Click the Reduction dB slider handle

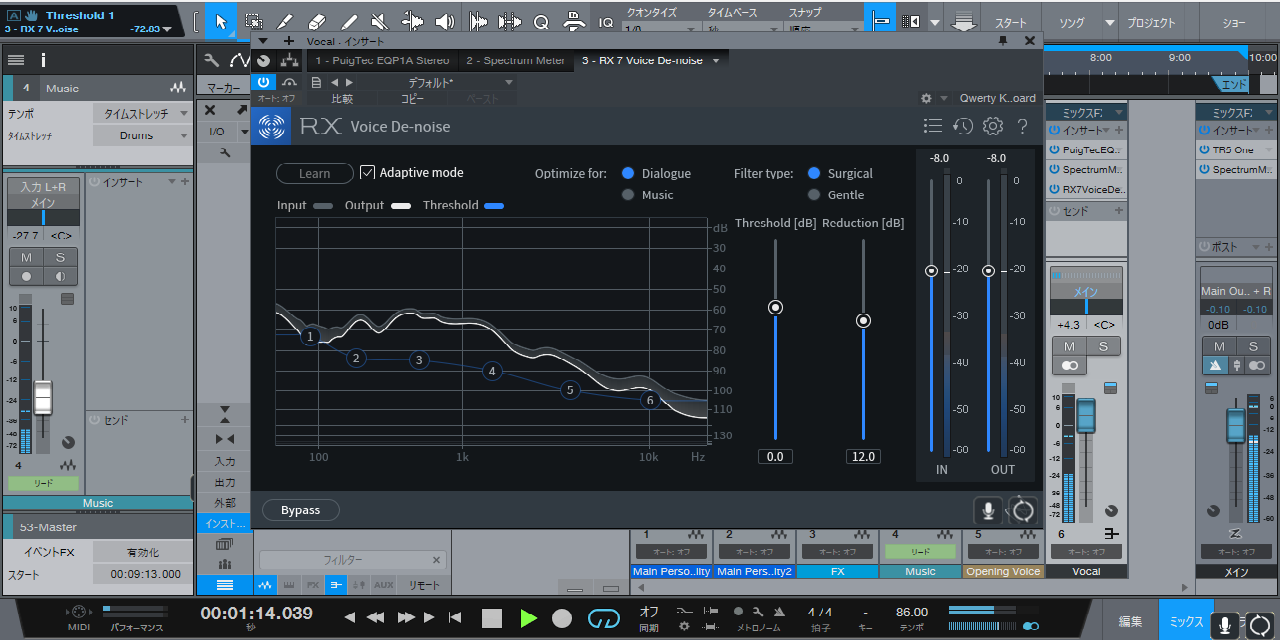coord(863,320)
